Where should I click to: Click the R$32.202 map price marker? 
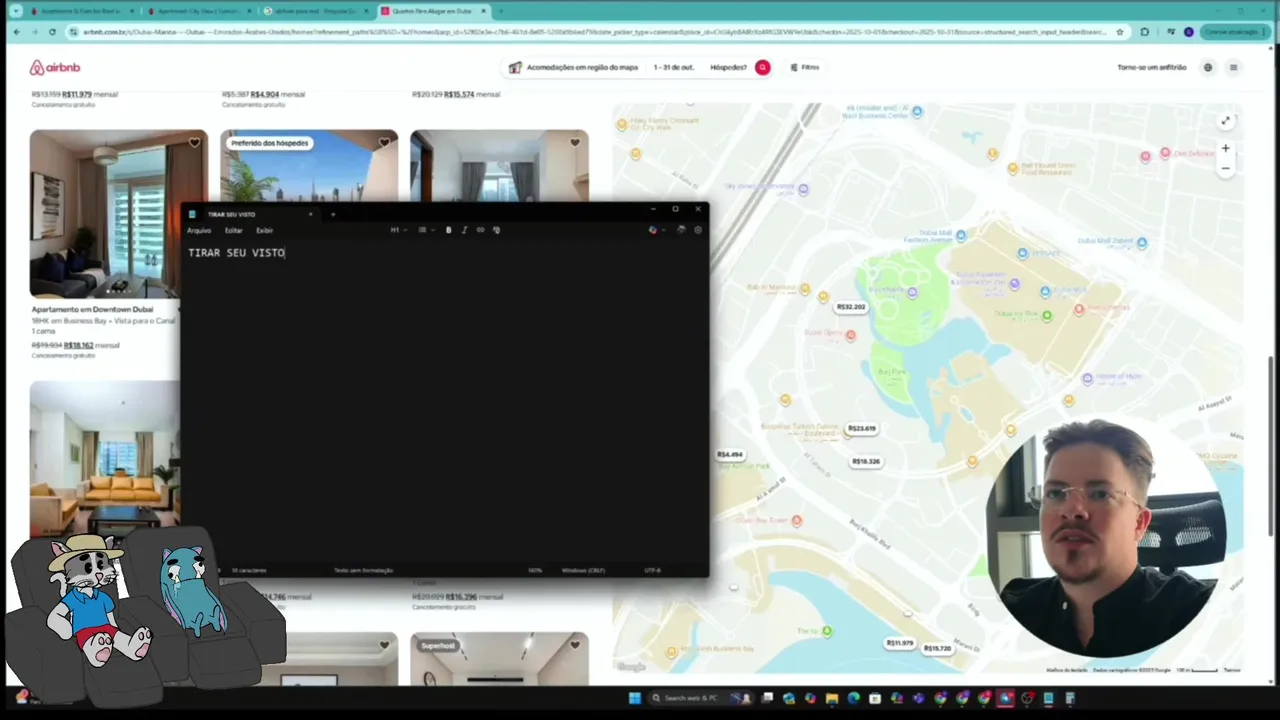coord(851,307)
